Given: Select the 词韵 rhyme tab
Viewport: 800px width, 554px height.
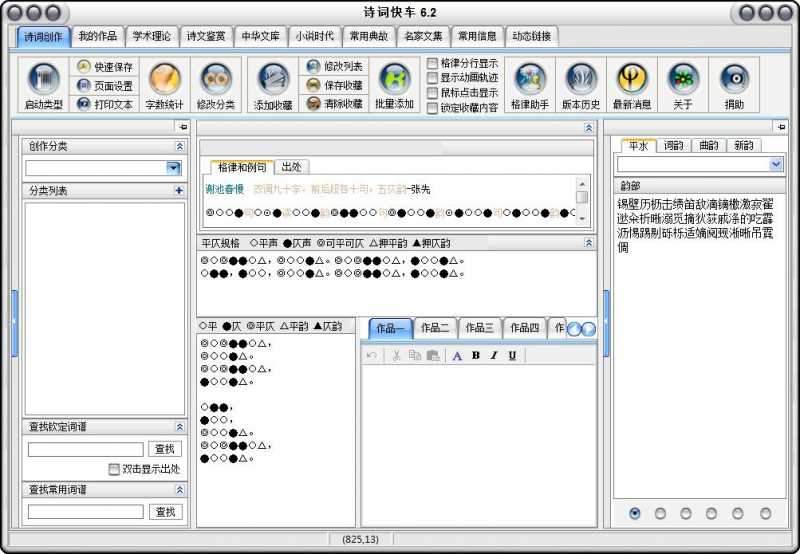Looking at the screenshot, I should click(674, 145).
